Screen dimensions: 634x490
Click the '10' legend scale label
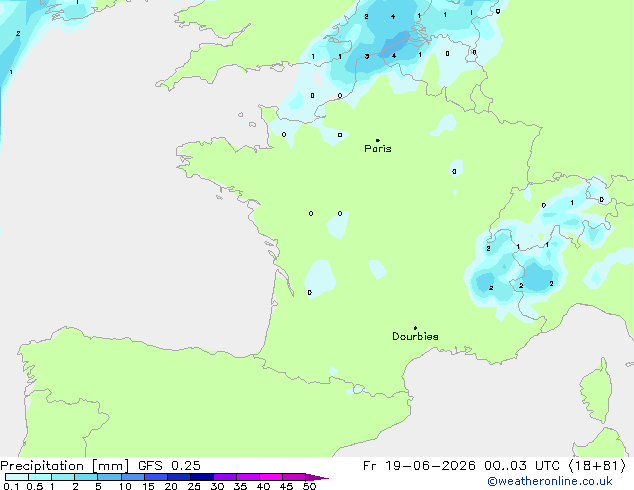(x=125, y=486)
